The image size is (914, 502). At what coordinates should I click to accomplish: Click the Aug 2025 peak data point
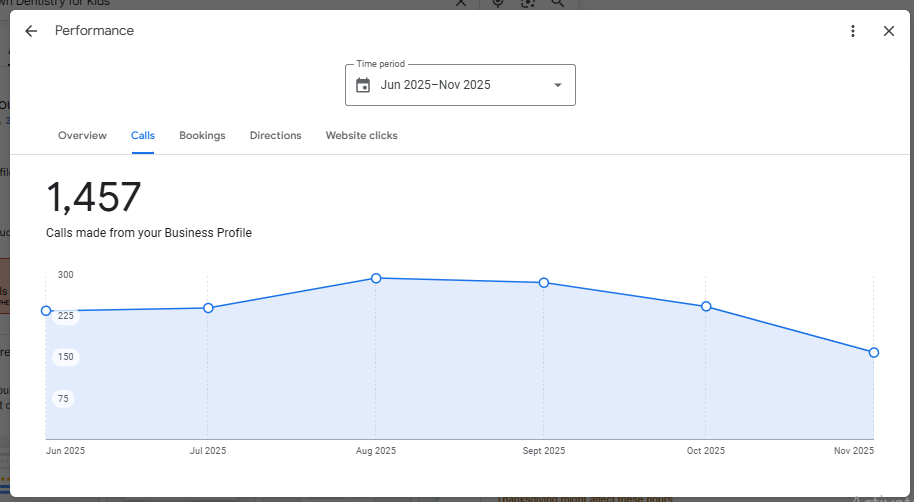point(376,278)
